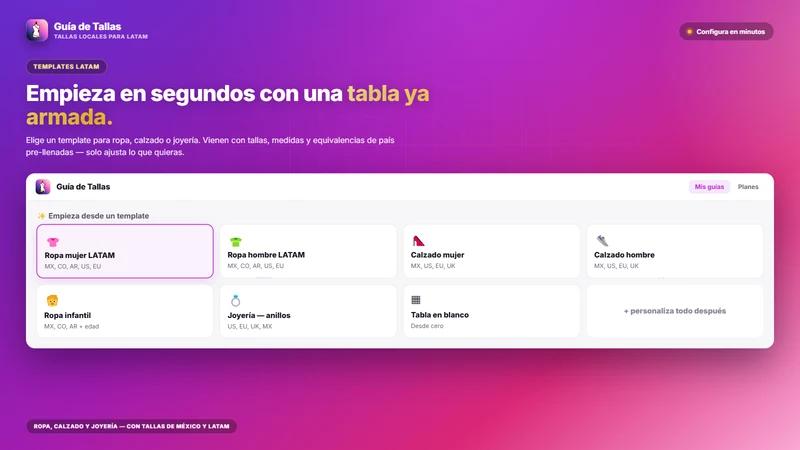800x450 pixels.
Task: Click the Empieza desde un template label
Action: coord(98,216)
